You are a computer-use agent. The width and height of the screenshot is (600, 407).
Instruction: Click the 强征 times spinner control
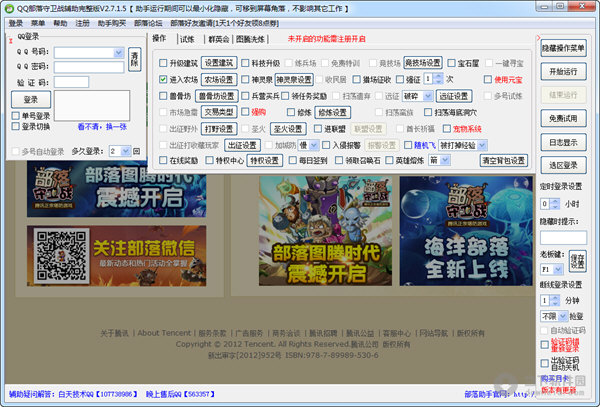(x=439, y=79)
